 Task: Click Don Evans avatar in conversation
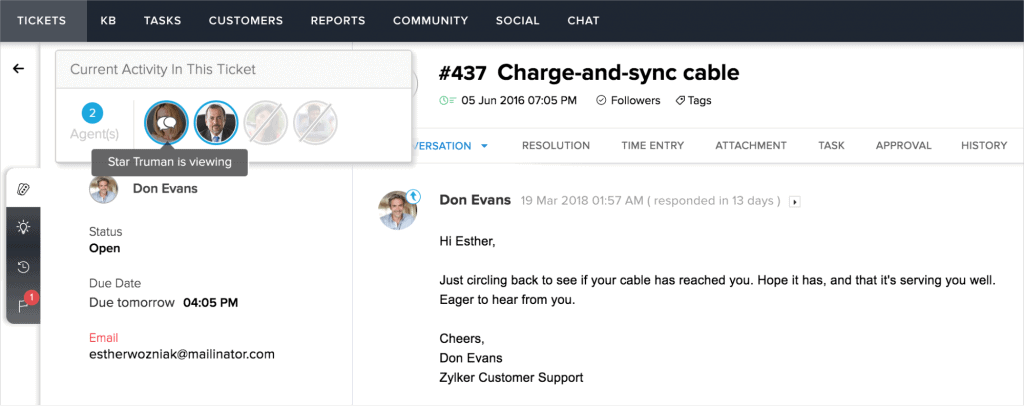(x=398, y=210)
